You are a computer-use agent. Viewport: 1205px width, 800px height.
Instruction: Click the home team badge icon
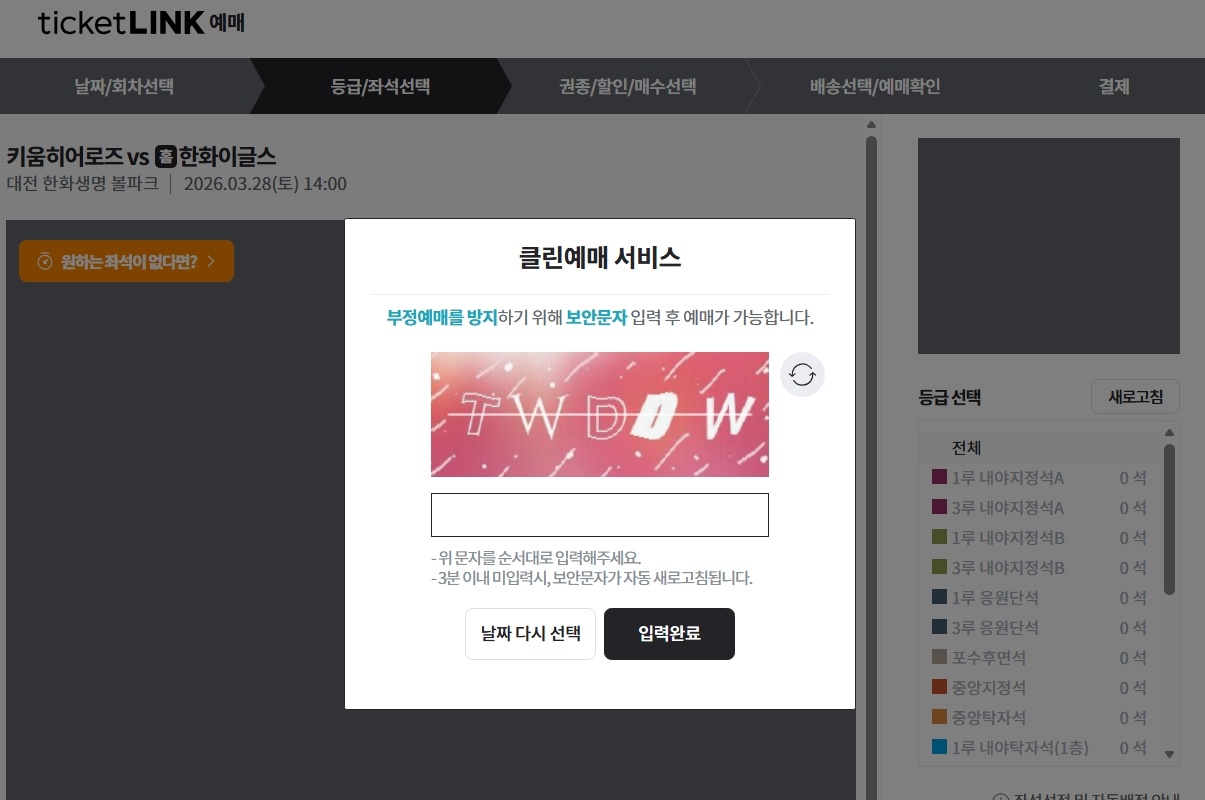[x=165, y=156]
